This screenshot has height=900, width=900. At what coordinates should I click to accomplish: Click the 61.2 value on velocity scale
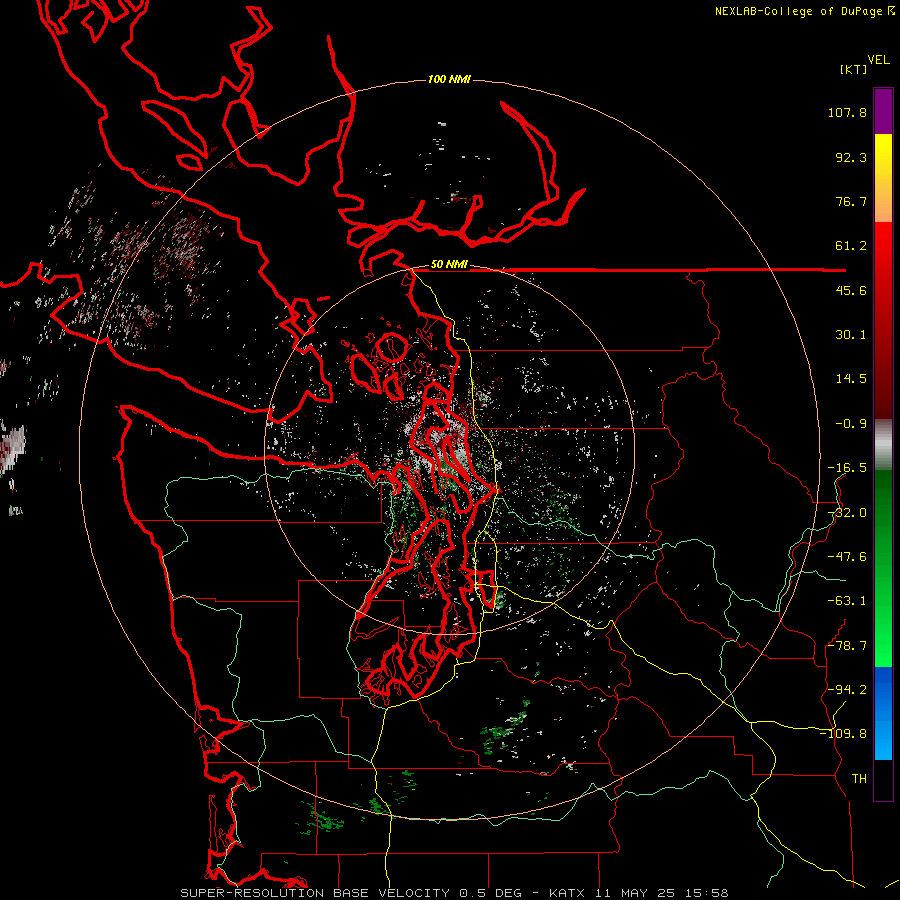851,246
